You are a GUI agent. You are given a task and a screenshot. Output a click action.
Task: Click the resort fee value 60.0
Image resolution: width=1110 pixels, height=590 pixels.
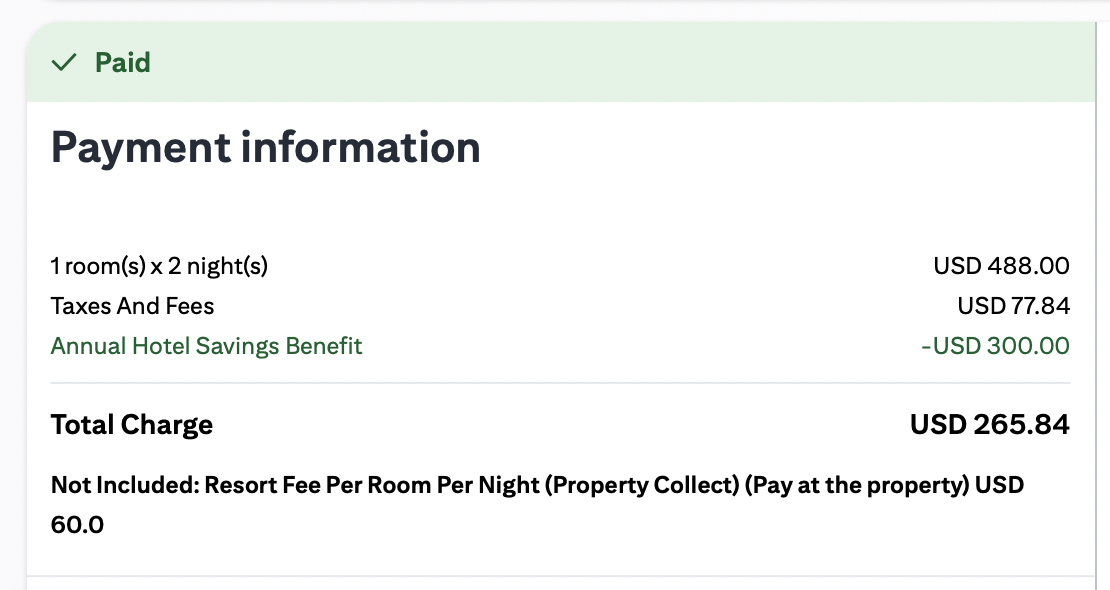pyautogui.click(x=77, y=524)
